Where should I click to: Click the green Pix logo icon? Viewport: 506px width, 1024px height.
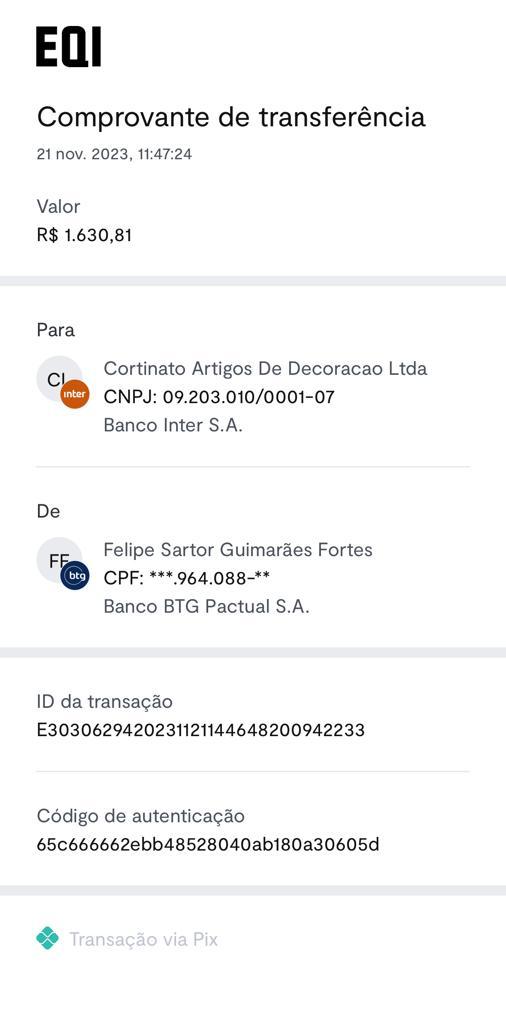pos(48,939)
